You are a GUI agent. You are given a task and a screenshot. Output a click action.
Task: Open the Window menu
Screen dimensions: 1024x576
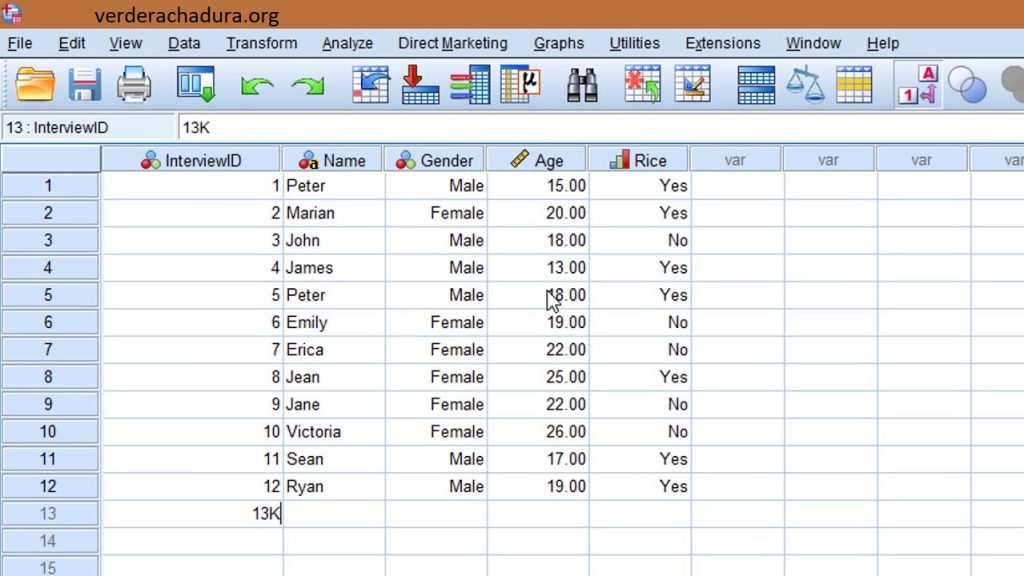(813, 43)
